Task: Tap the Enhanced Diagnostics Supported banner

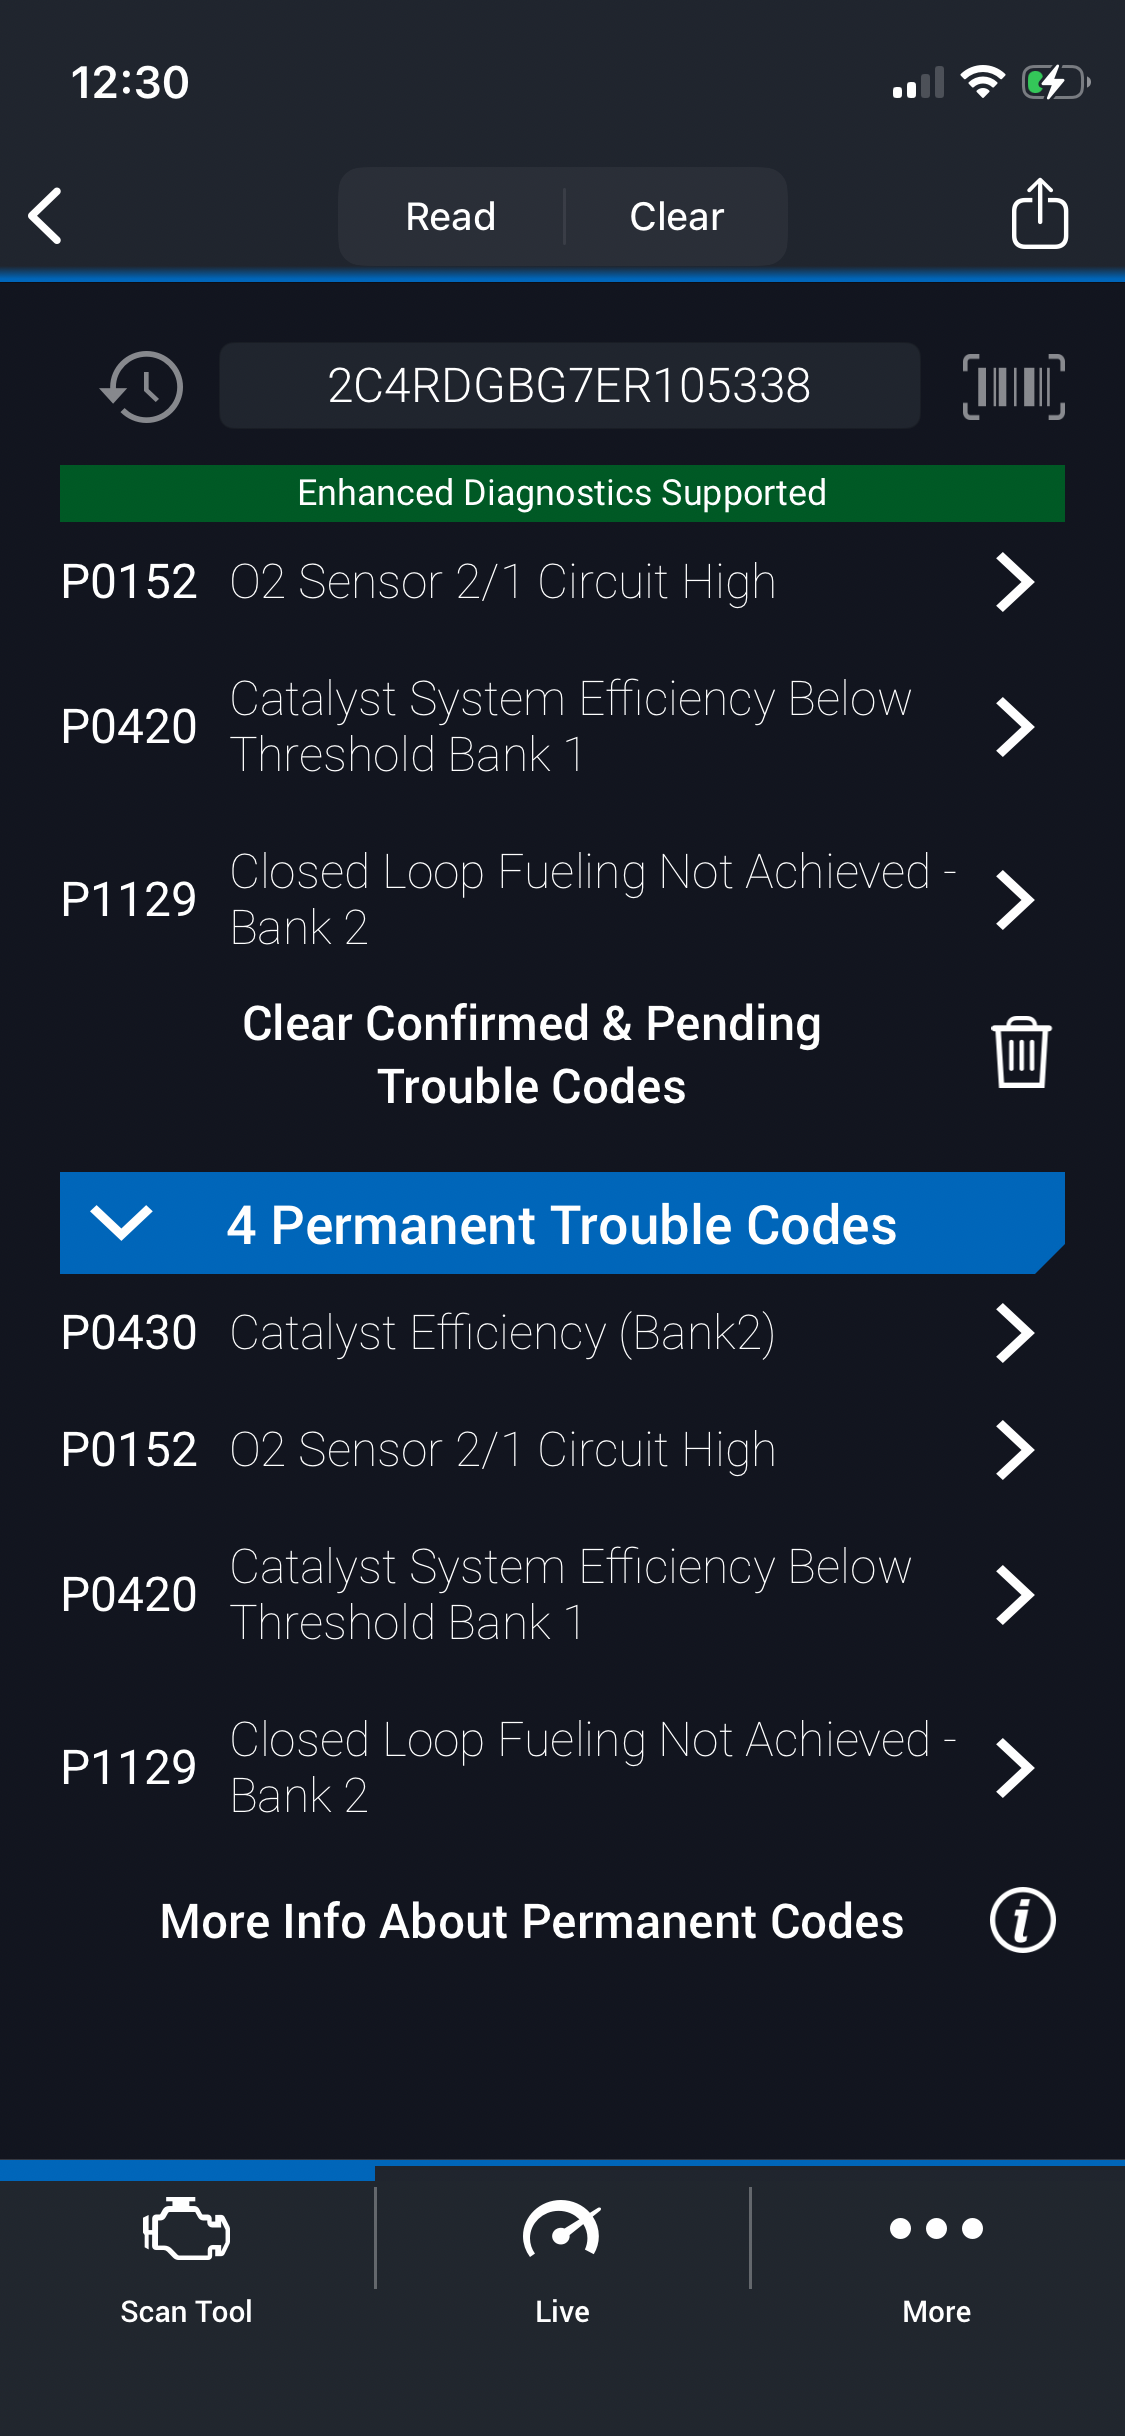Action: (x=562, y=493)
